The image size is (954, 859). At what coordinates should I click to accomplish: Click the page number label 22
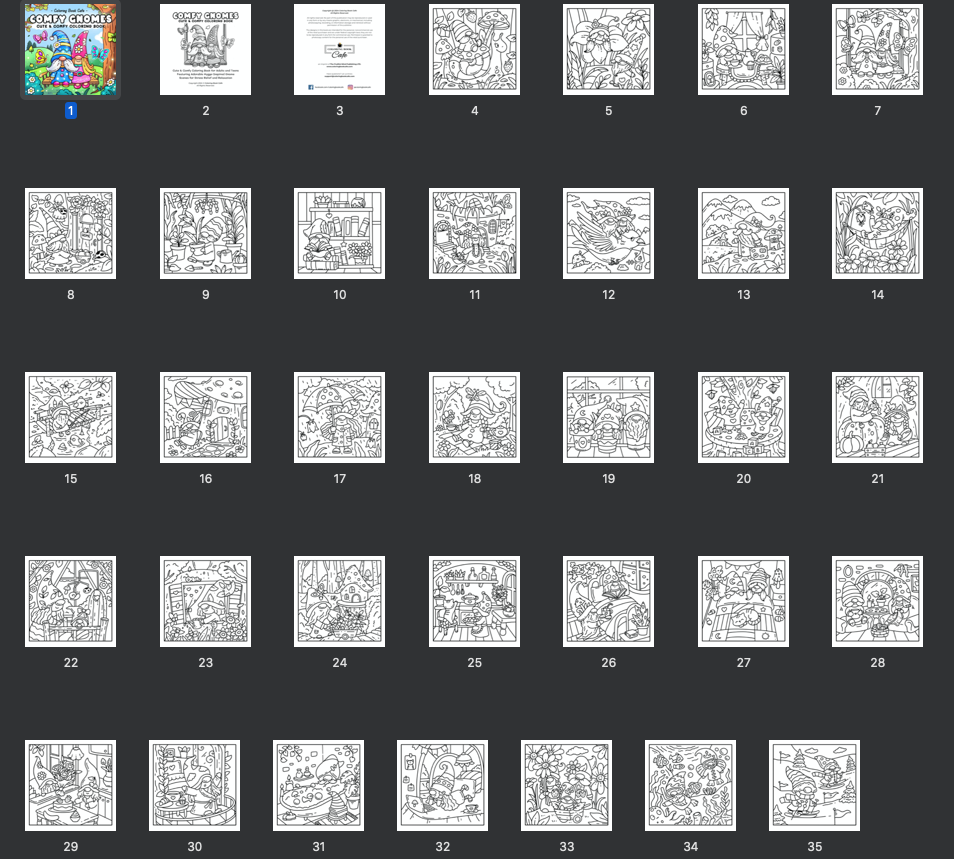(x=71, y=663)
